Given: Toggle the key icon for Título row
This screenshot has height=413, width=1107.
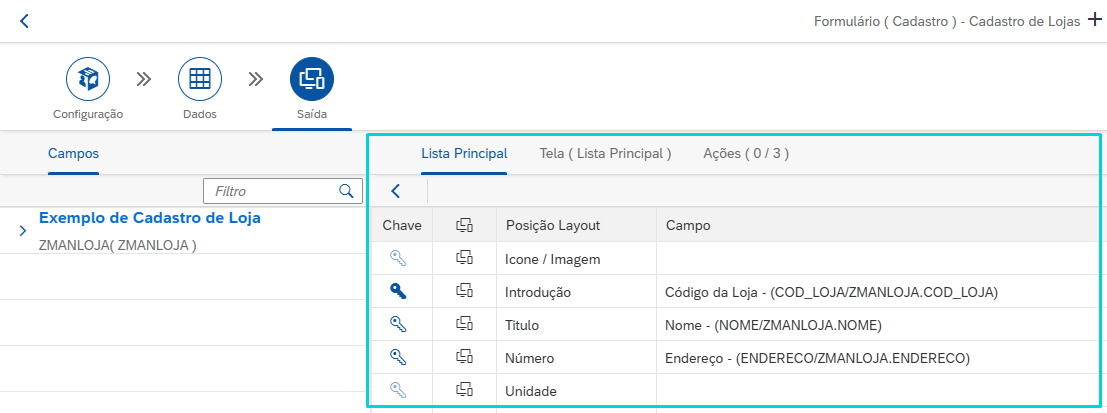Looking at the screenshot, I should [x=398, y=325].
